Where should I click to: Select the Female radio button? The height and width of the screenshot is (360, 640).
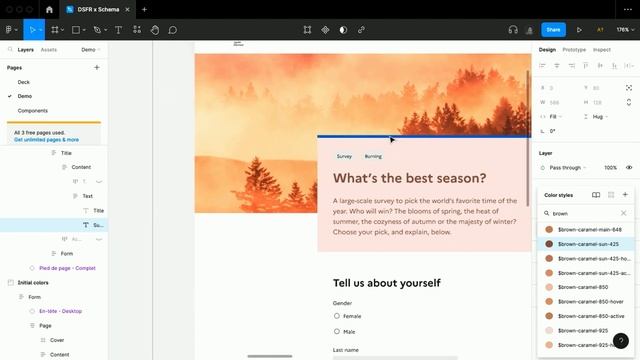click(x=337, y=316)
